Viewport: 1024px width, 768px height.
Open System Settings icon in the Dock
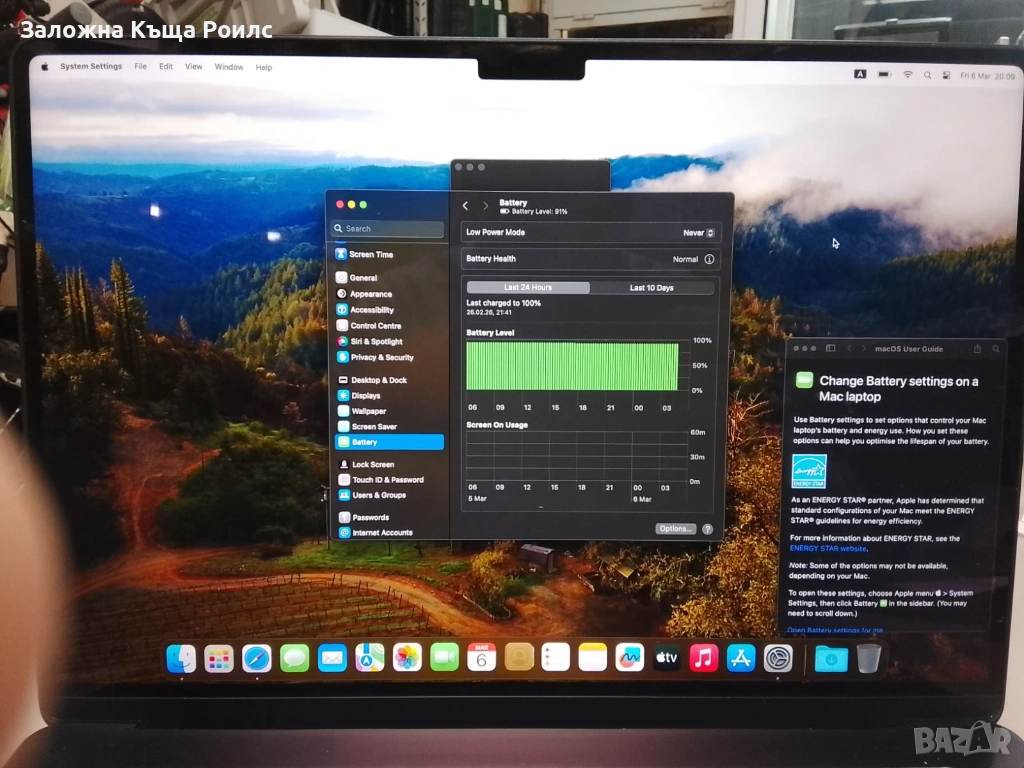pos(778,658)
